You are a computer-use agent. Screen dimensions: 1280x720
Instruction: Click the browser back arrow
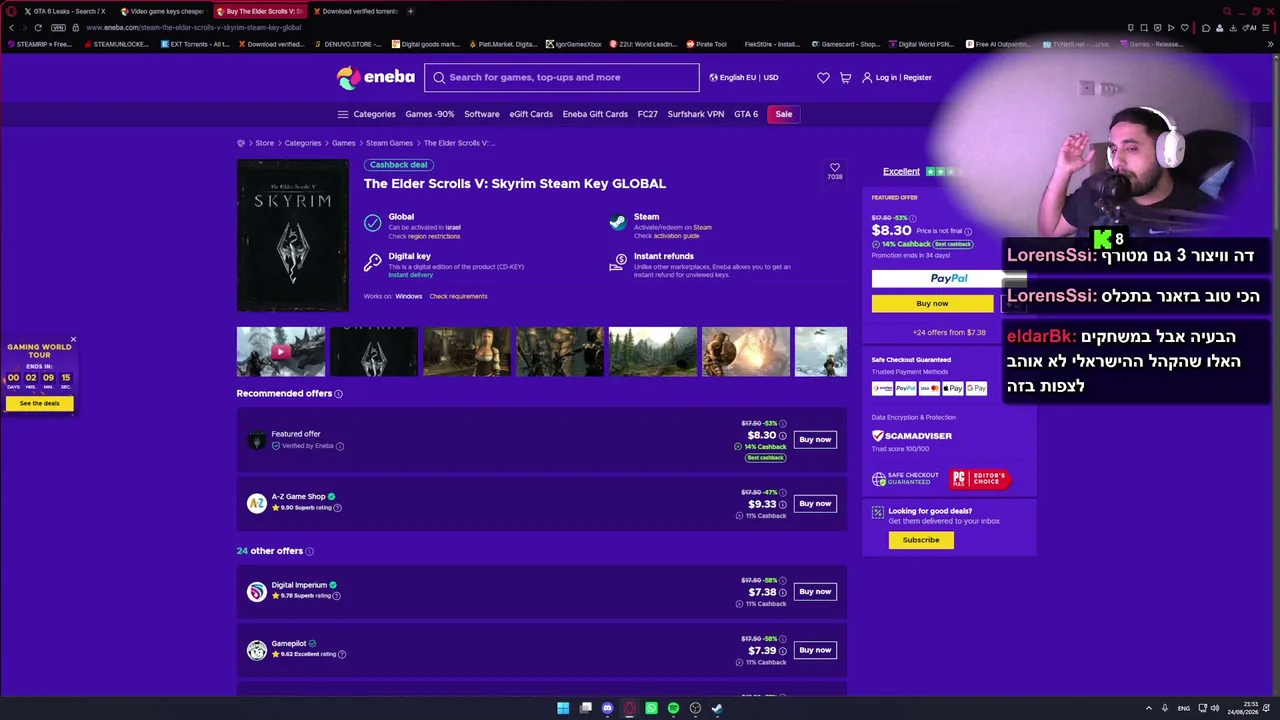[x=12, y=28]
